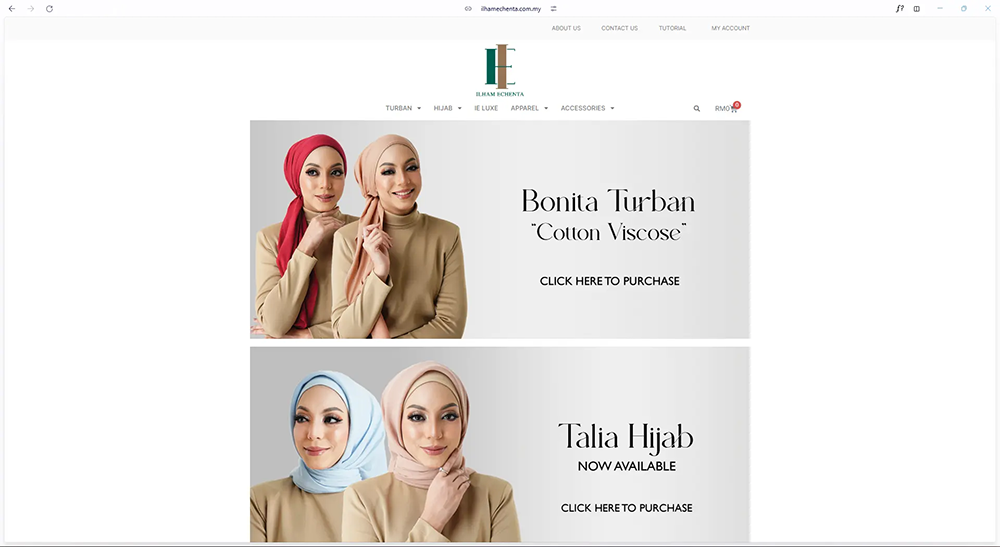Expand the Hijab dropdown menu
The height and width of the screenshot is (547, 1000).
pyautogui.click(x=447, y=108)
